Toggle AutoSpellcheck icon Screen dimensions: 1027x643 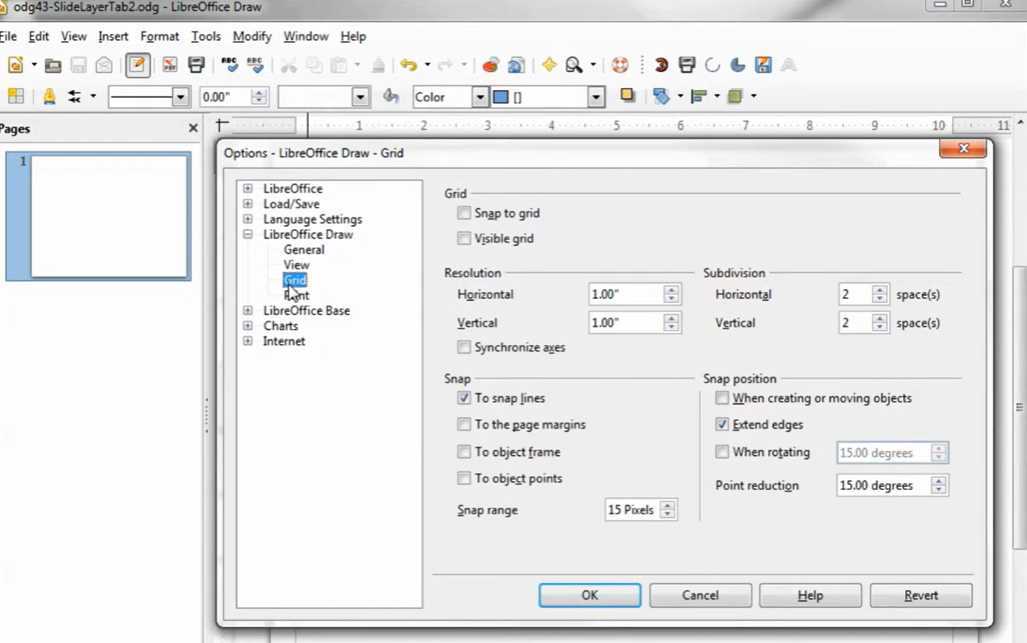[255, 65]
